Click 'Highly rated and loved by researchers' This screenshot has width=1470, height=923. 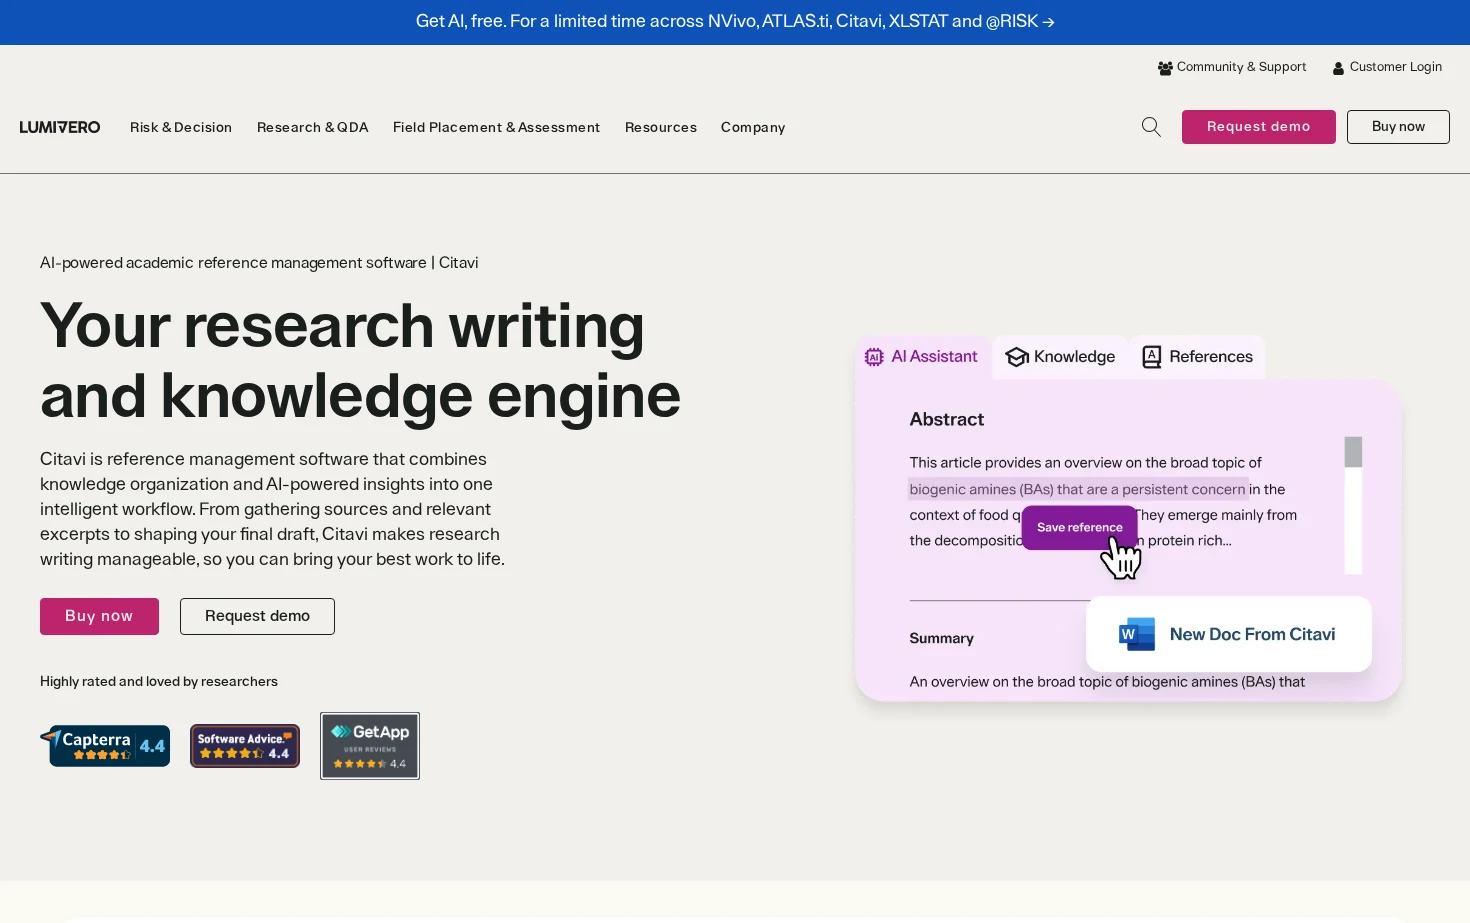[x=159, y=681]
